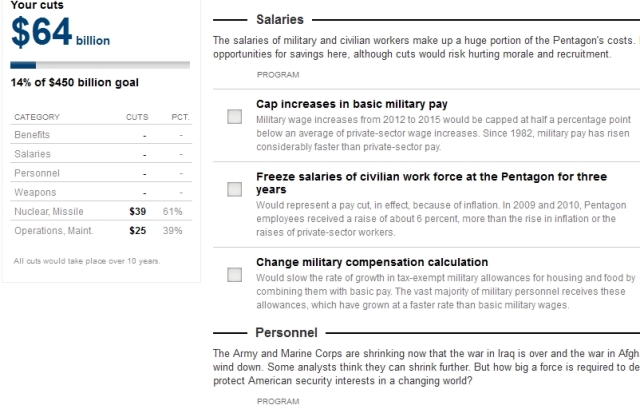Check the 'Cap increases in basic military pay' box
The image size is (640, 409).
click(234, 117)
